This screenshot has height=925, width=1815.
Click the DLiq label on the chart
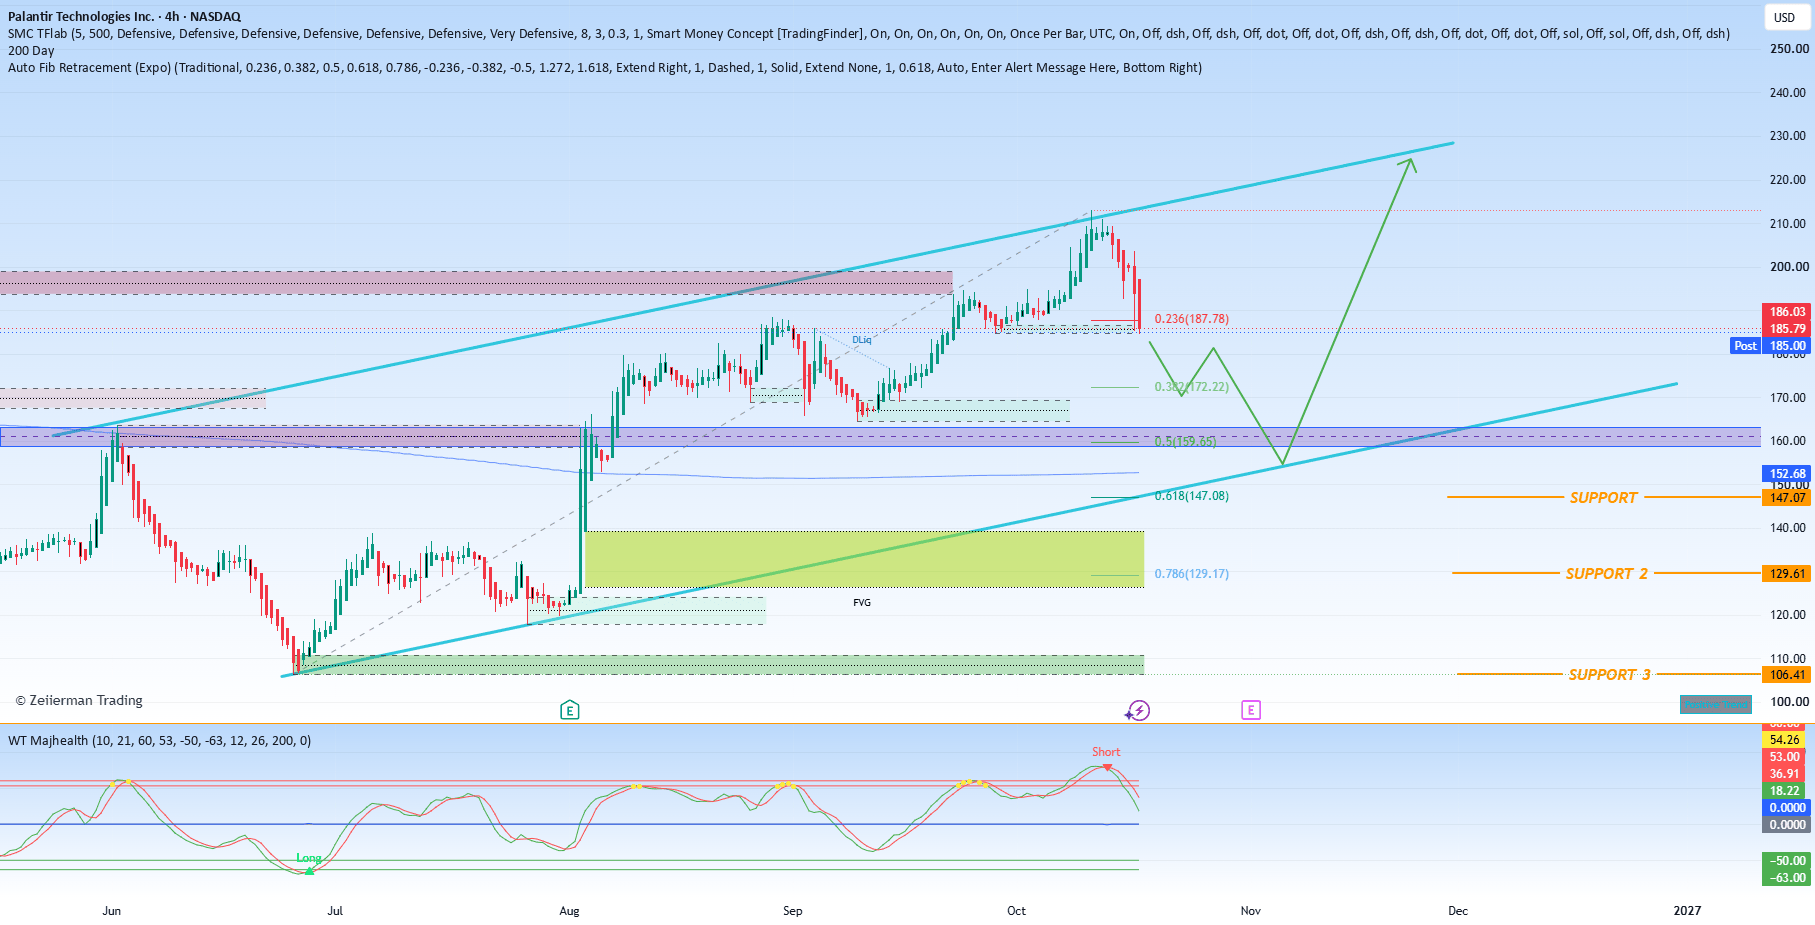(861, 340)
